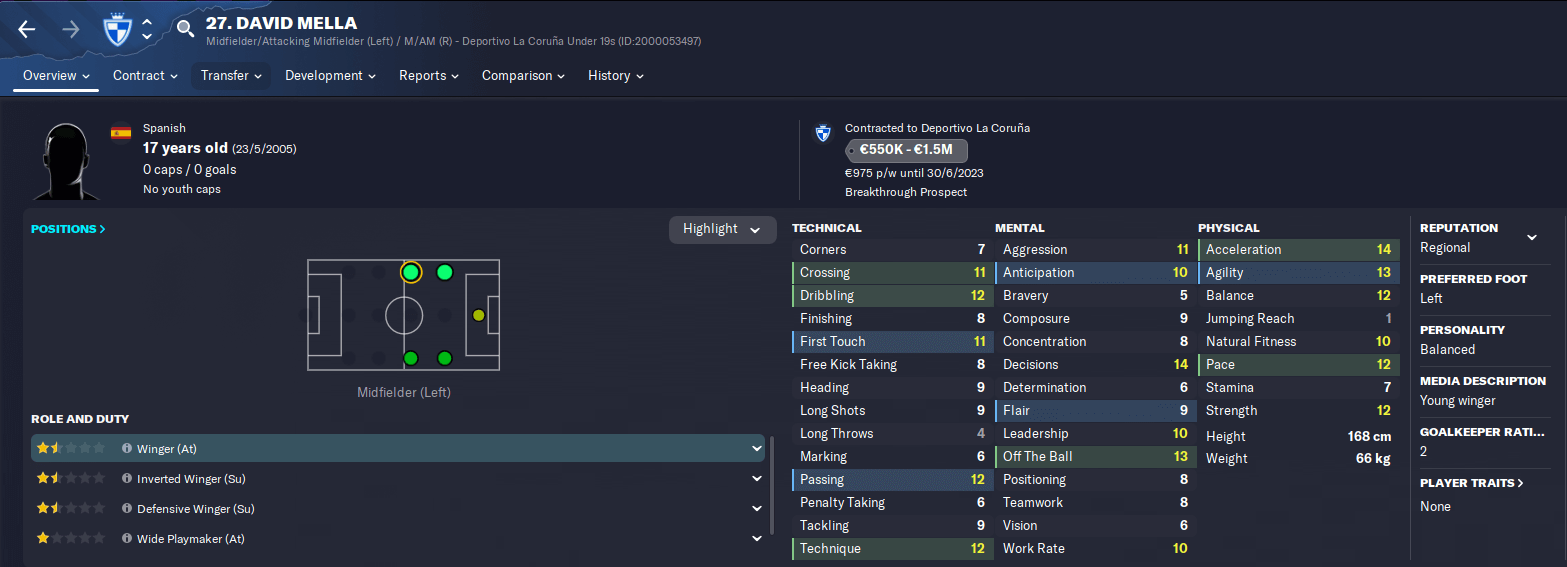Viewport: 1567px width, 567px height.
Task: Select the striker position dot on pitch
Action: coord(478,315)
